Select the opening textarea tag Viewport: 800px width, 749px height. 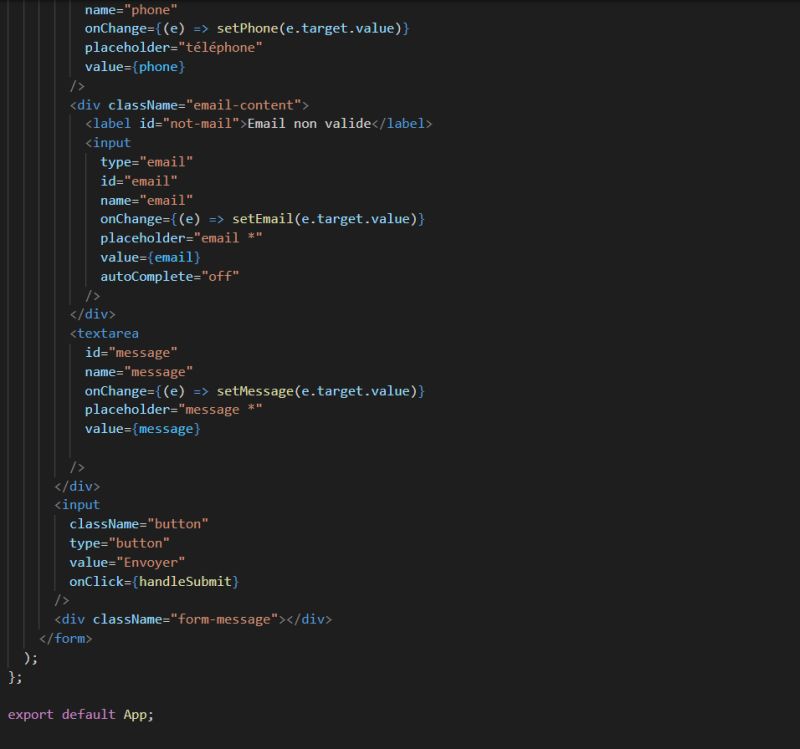(103, 332)
